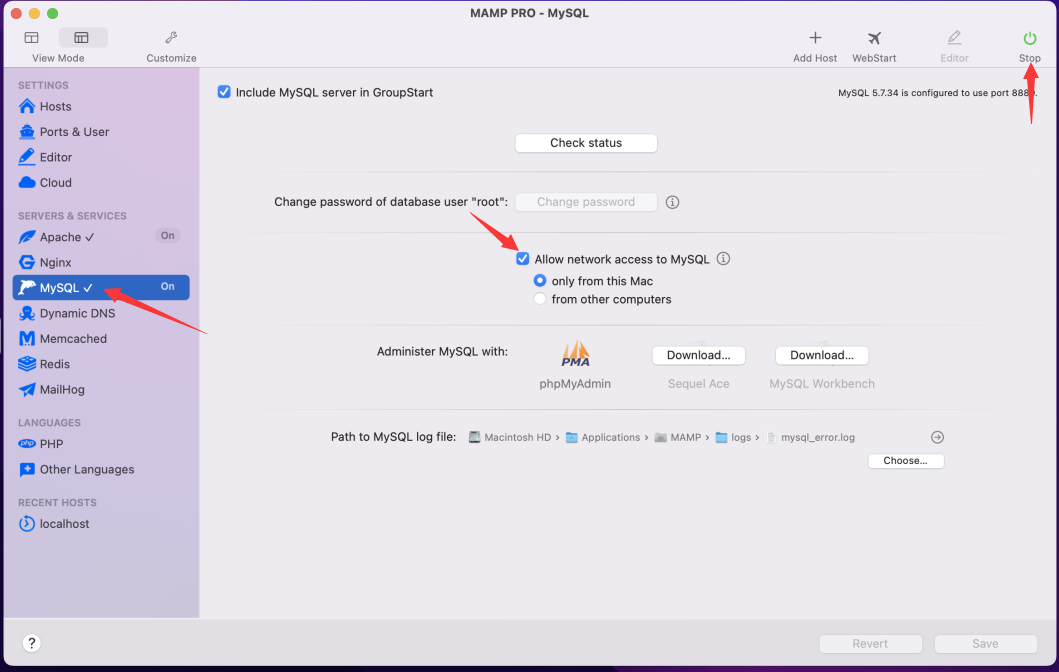The height and width of the screenshot is (672, 1059).
Task: Open the Customize toolbar tool
Action: [171, 39]
